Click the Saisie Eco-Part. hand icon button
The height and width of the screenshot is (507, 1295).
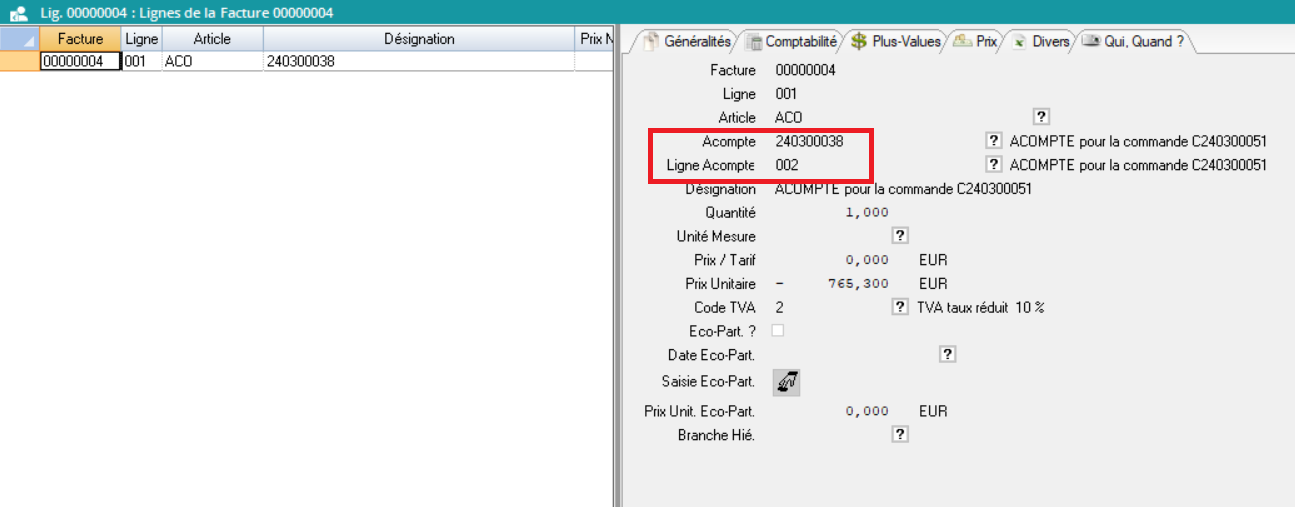pyautogui.click(x=787, y=382)
